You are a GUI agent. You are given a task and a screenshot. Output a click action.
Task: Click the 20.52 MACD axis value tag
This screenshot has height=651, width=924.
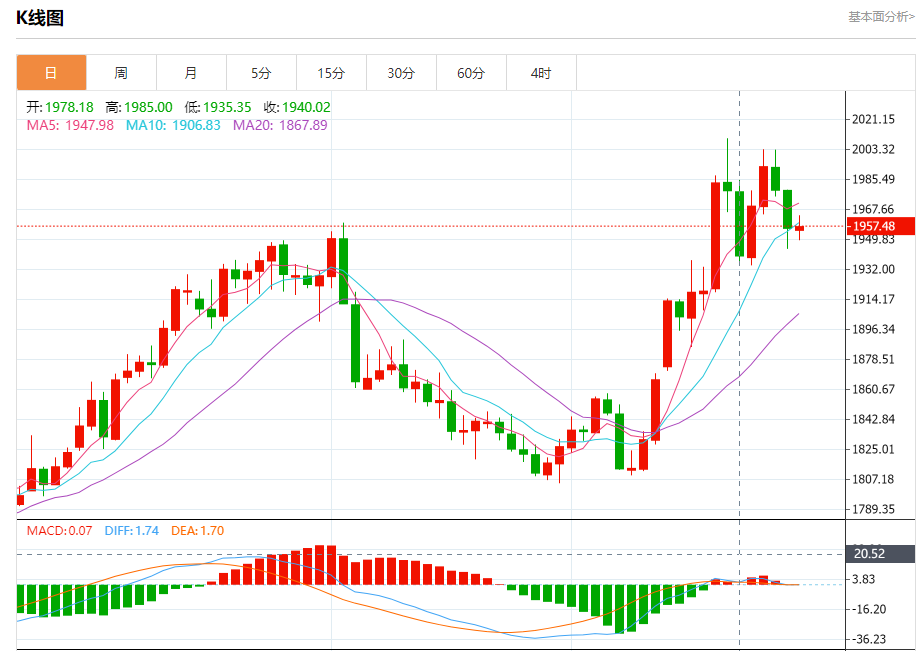(880, 554)
